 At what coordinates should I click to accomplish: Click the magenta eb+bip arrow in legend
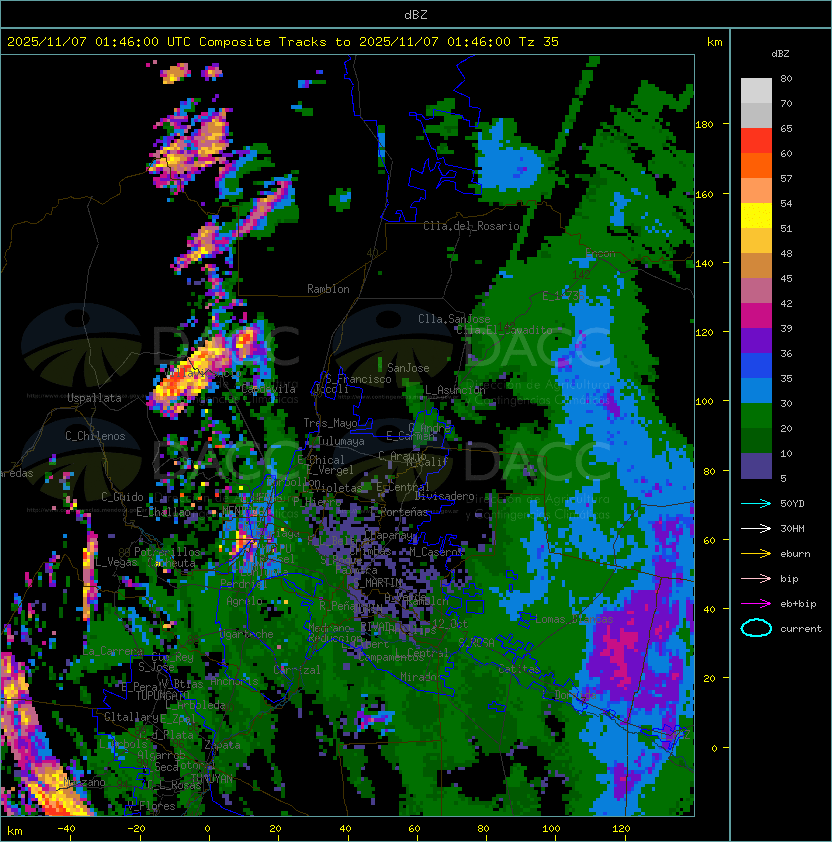tap(756, 604)
